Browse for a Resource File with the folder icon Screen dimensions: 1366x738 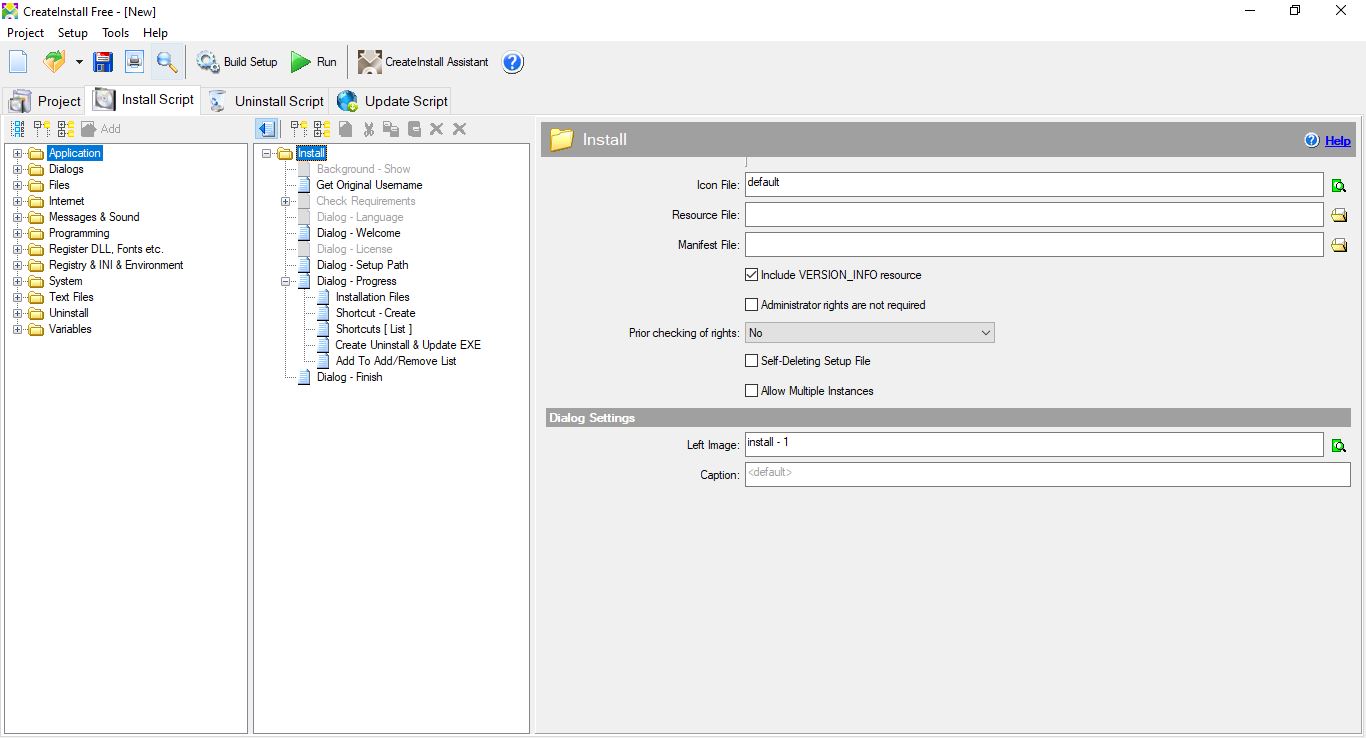pos(1339,215)
